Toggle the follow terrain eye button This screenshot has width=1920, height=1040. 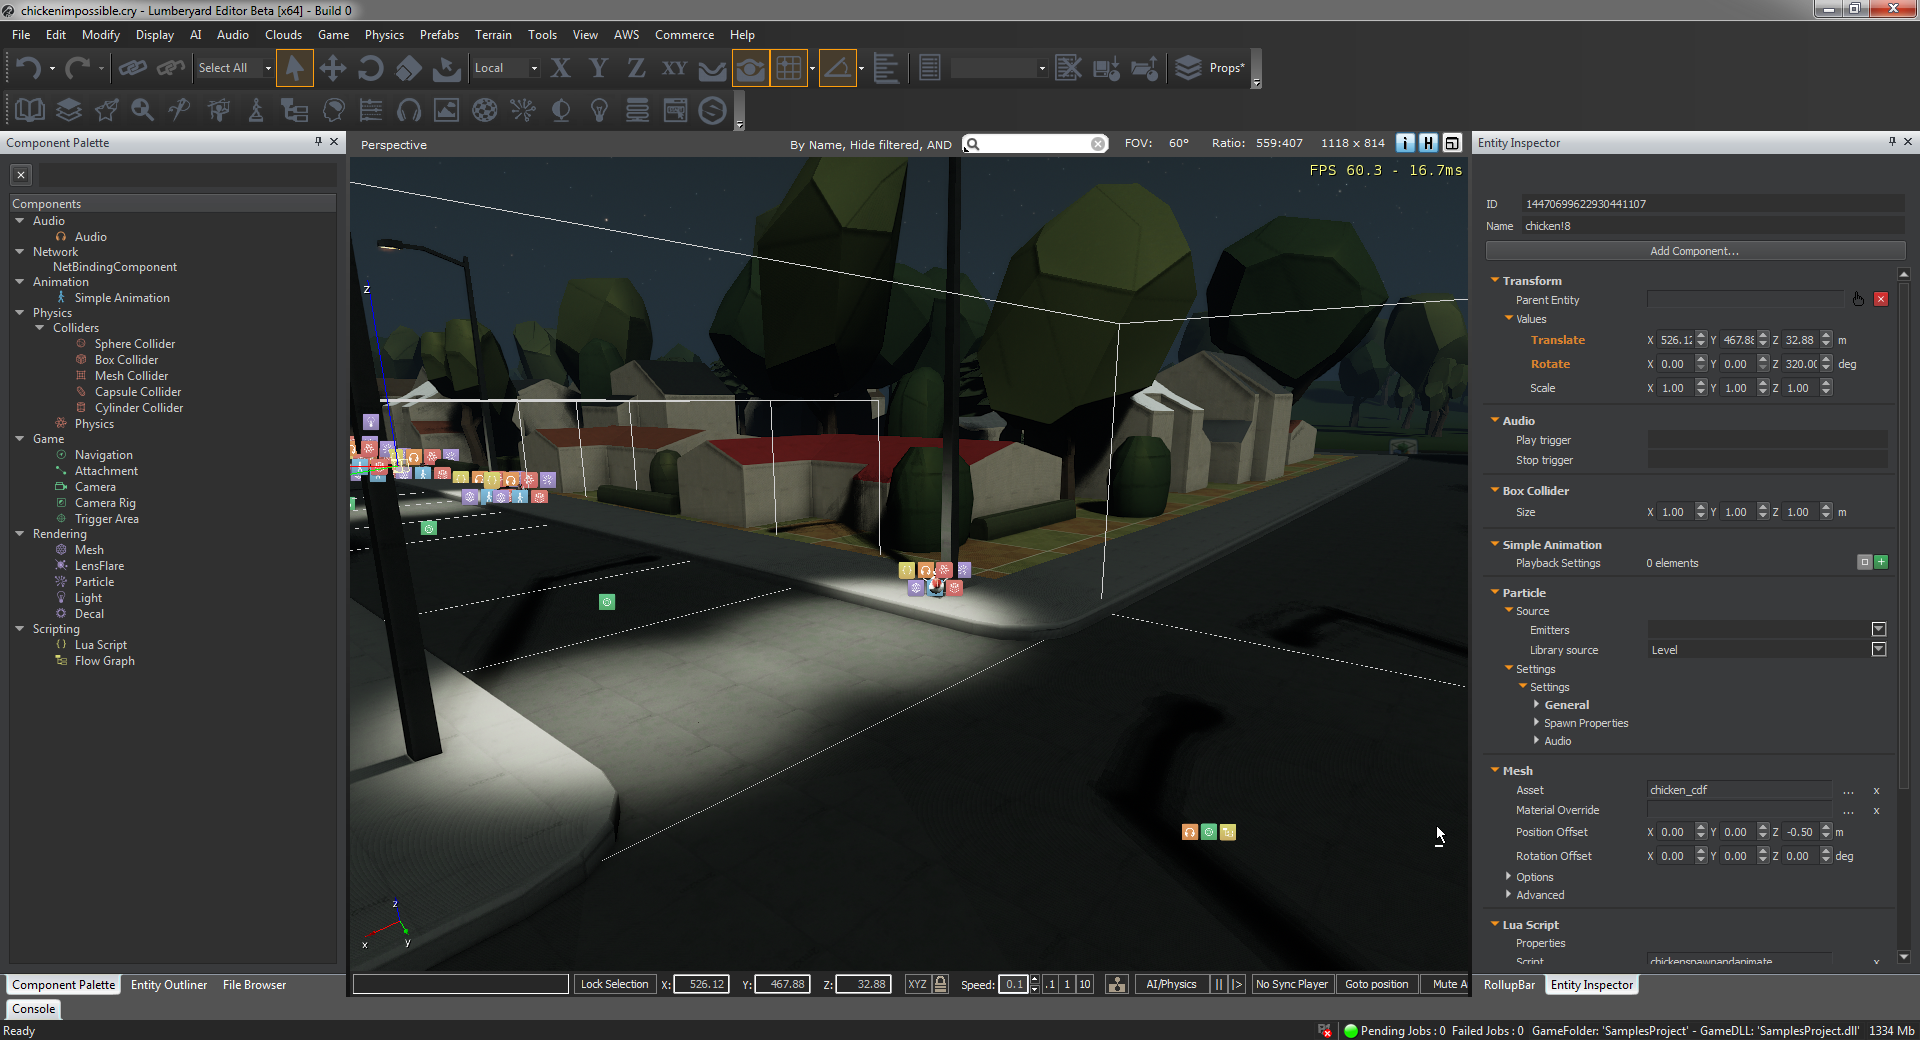(750, 68)
